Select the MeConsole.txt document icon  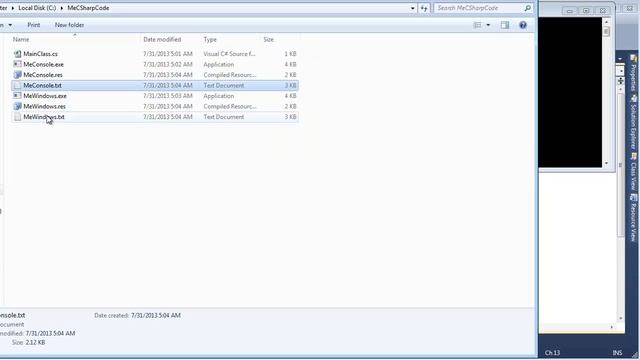click(x=17, y=85)
